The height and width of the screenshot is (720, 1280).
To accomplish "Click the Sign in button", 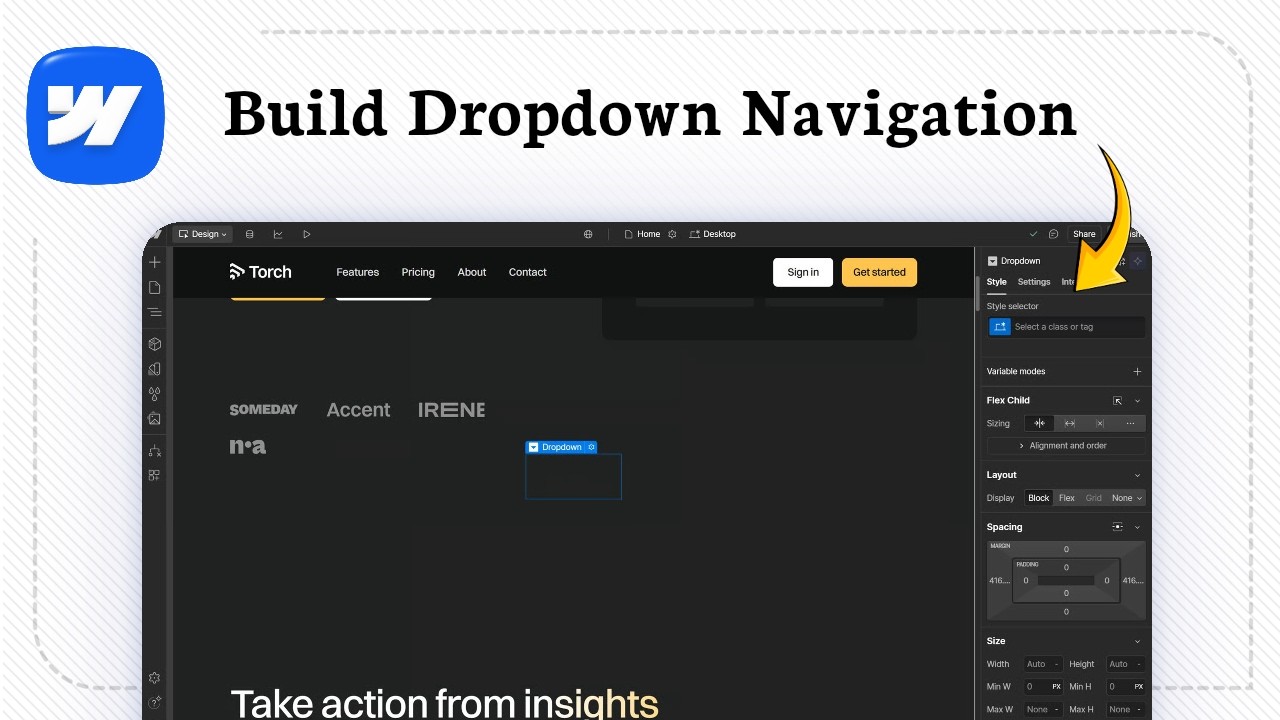I will [x=803, y=272].
